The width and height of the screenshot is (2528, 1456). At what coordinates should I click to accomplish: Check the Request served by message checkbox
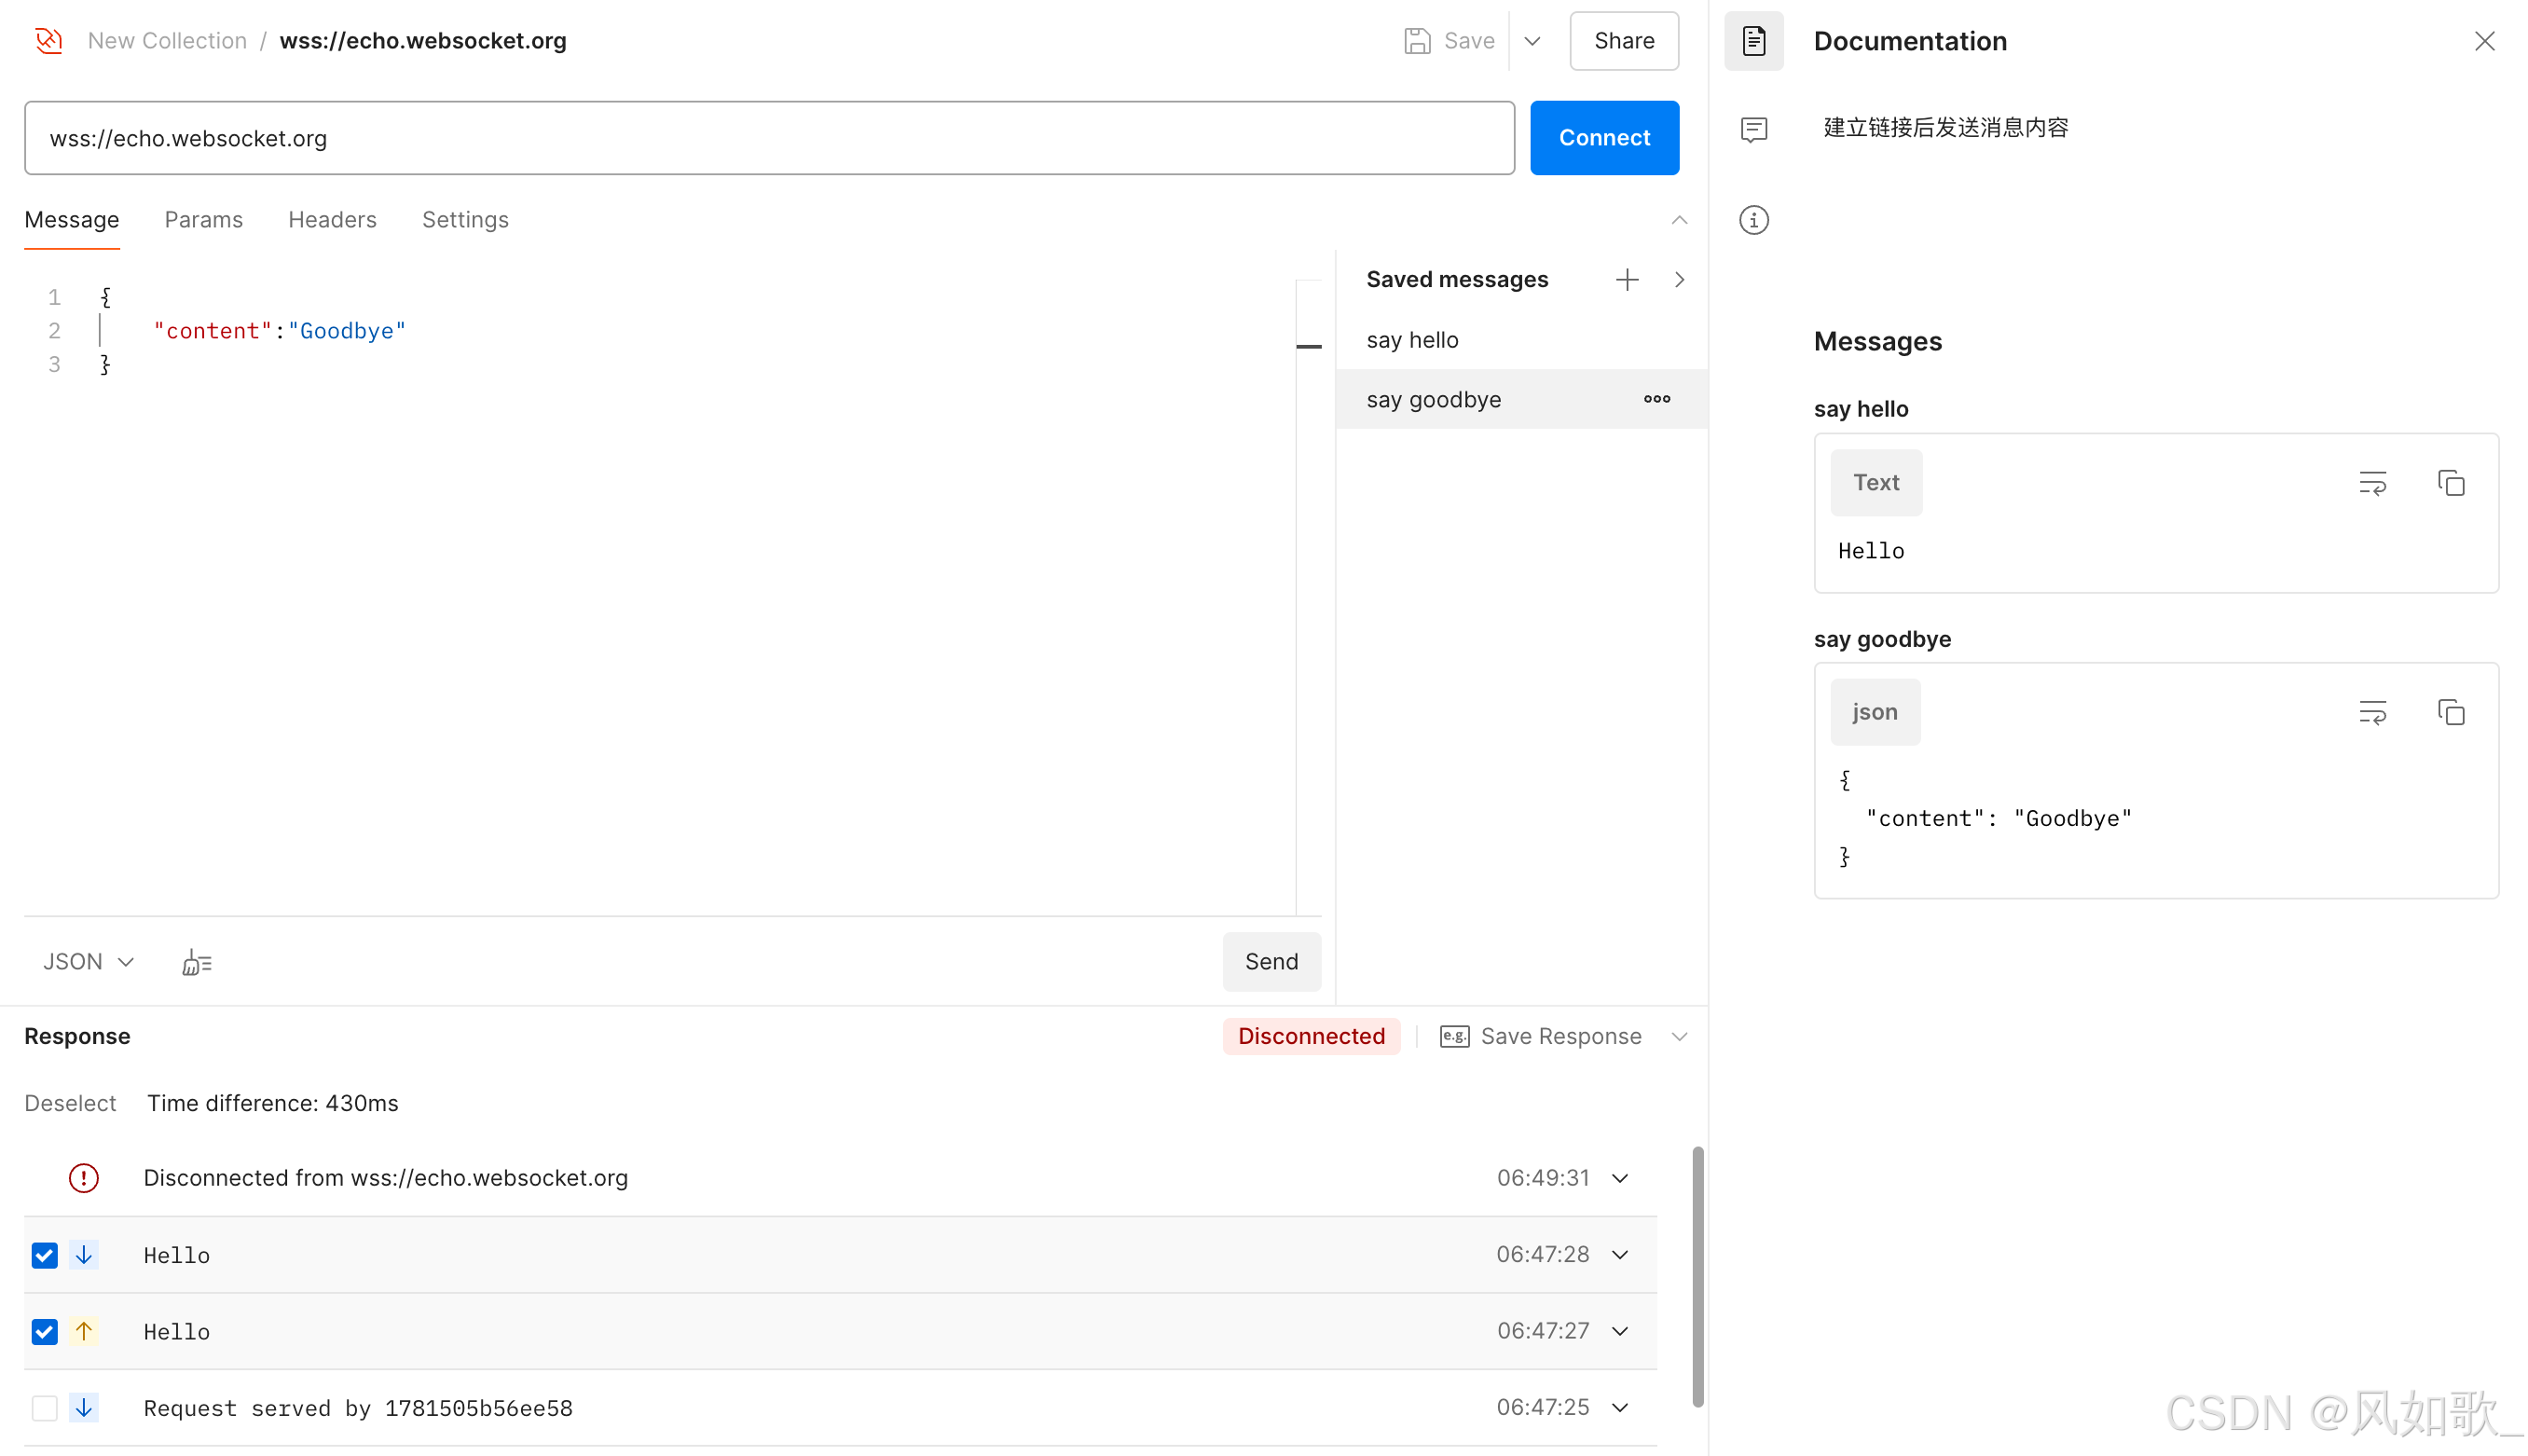coord(45,1408)
